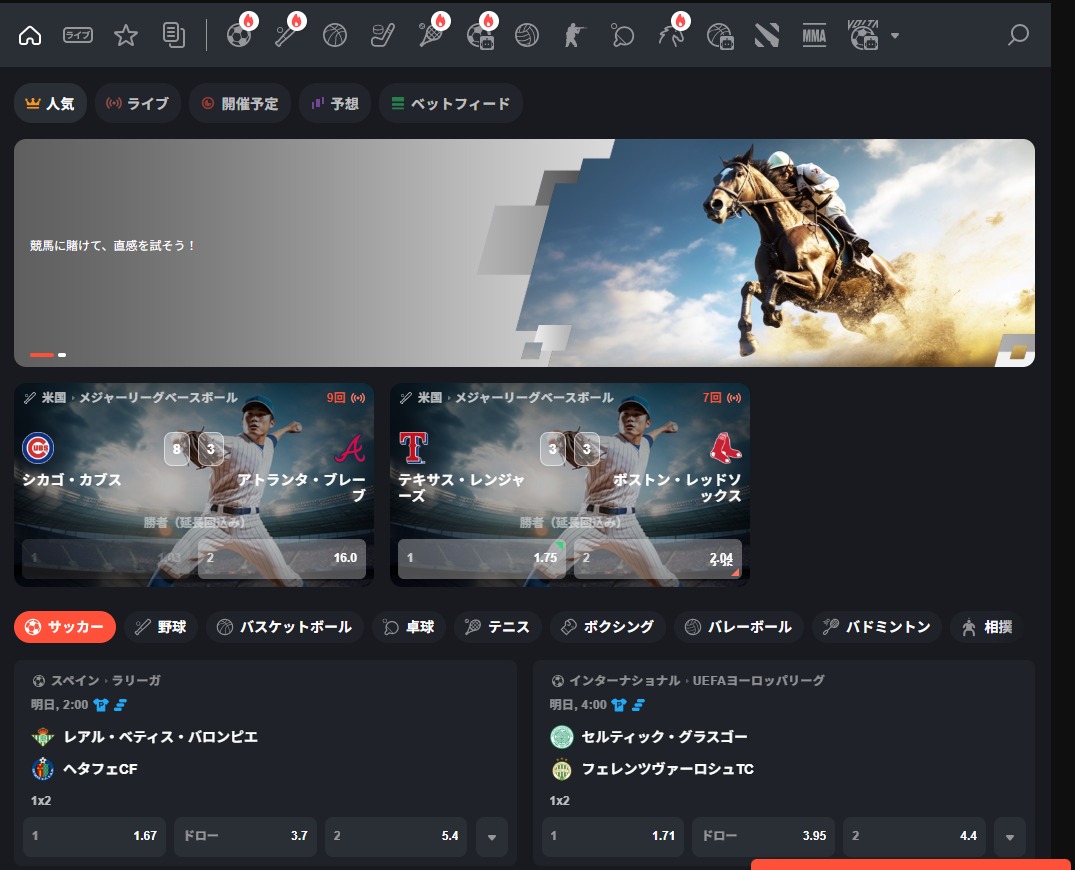1075x870 pixels.
Task: Click Atlanta Braves team logo
Action: 350,448
